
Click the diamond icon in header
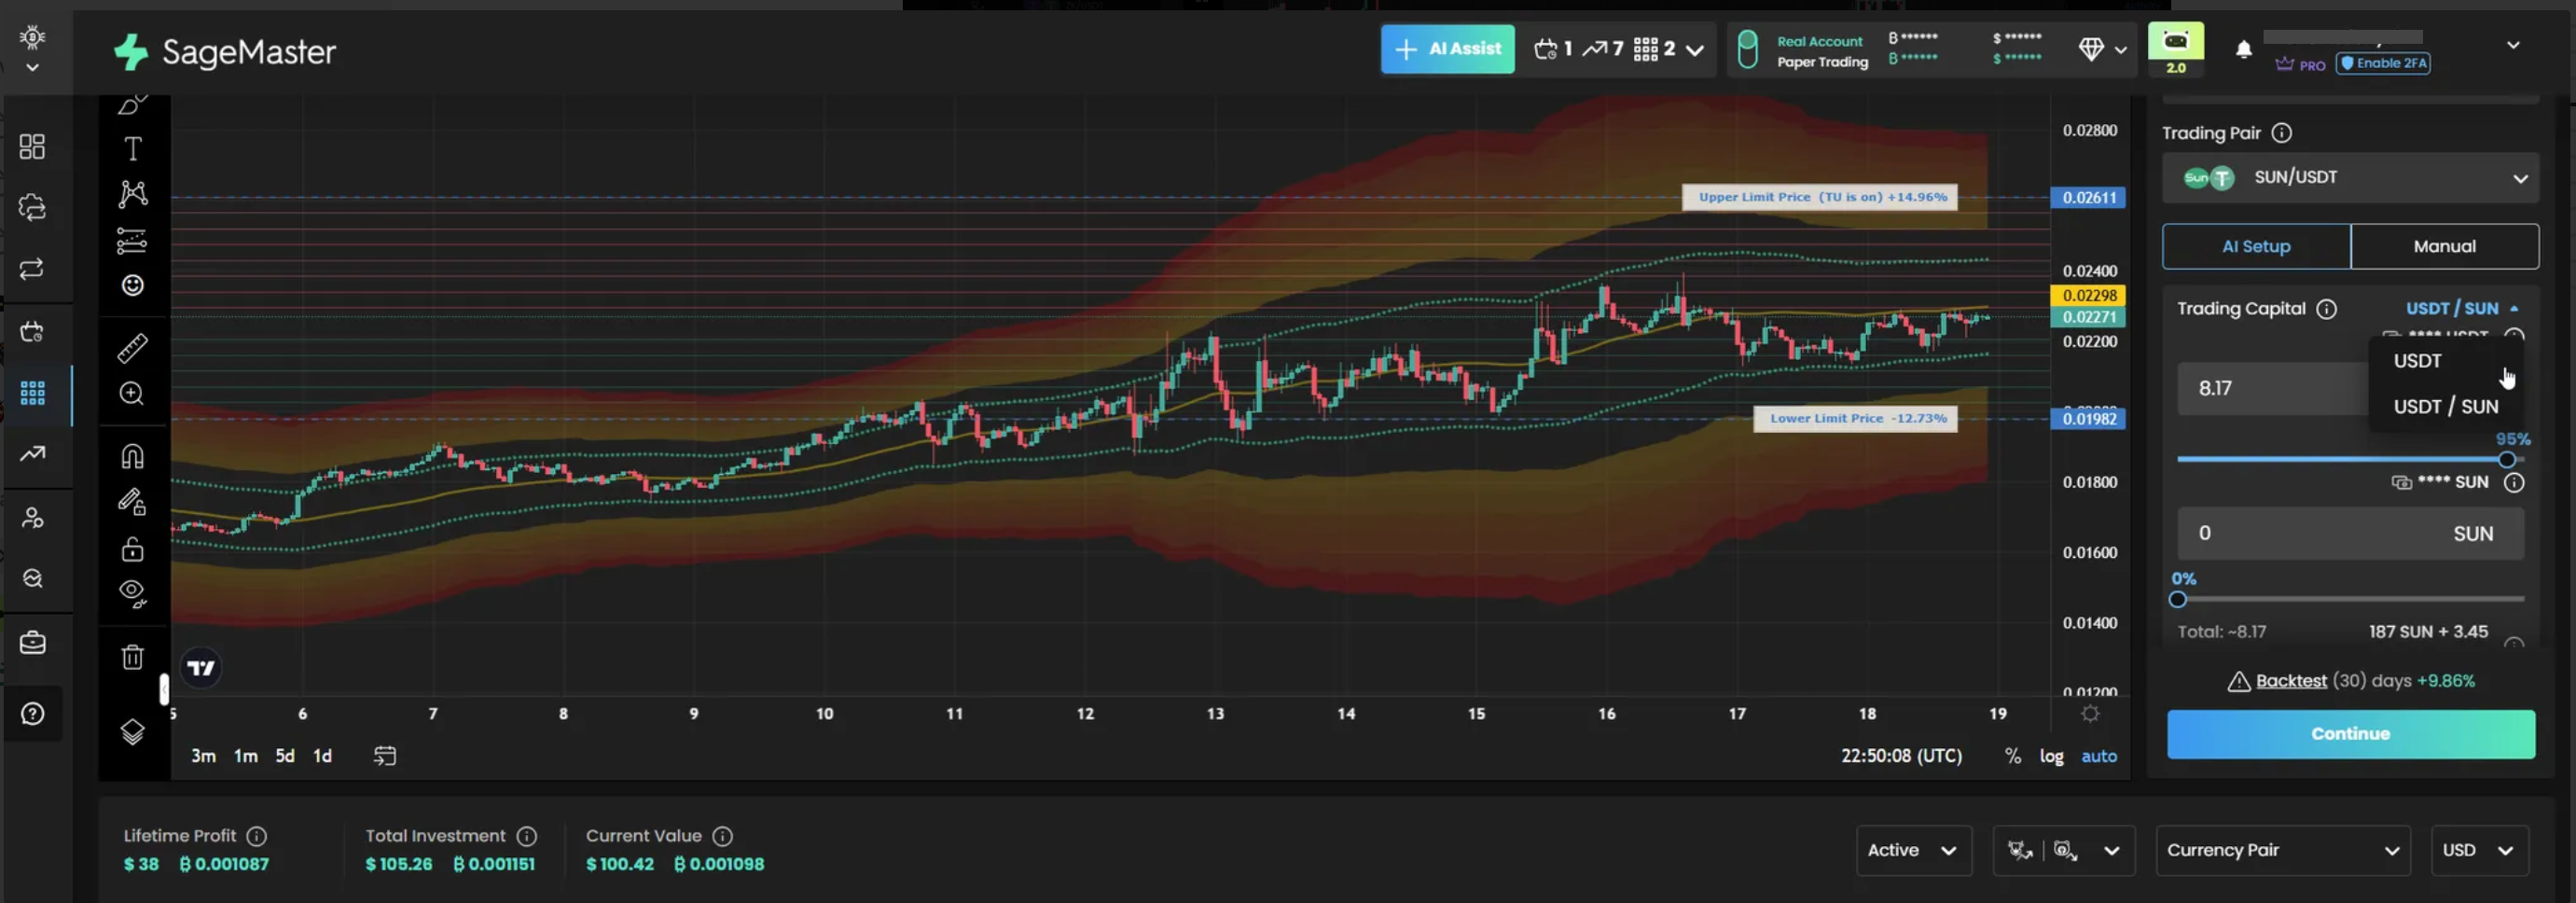click(x=2091, y=49)
